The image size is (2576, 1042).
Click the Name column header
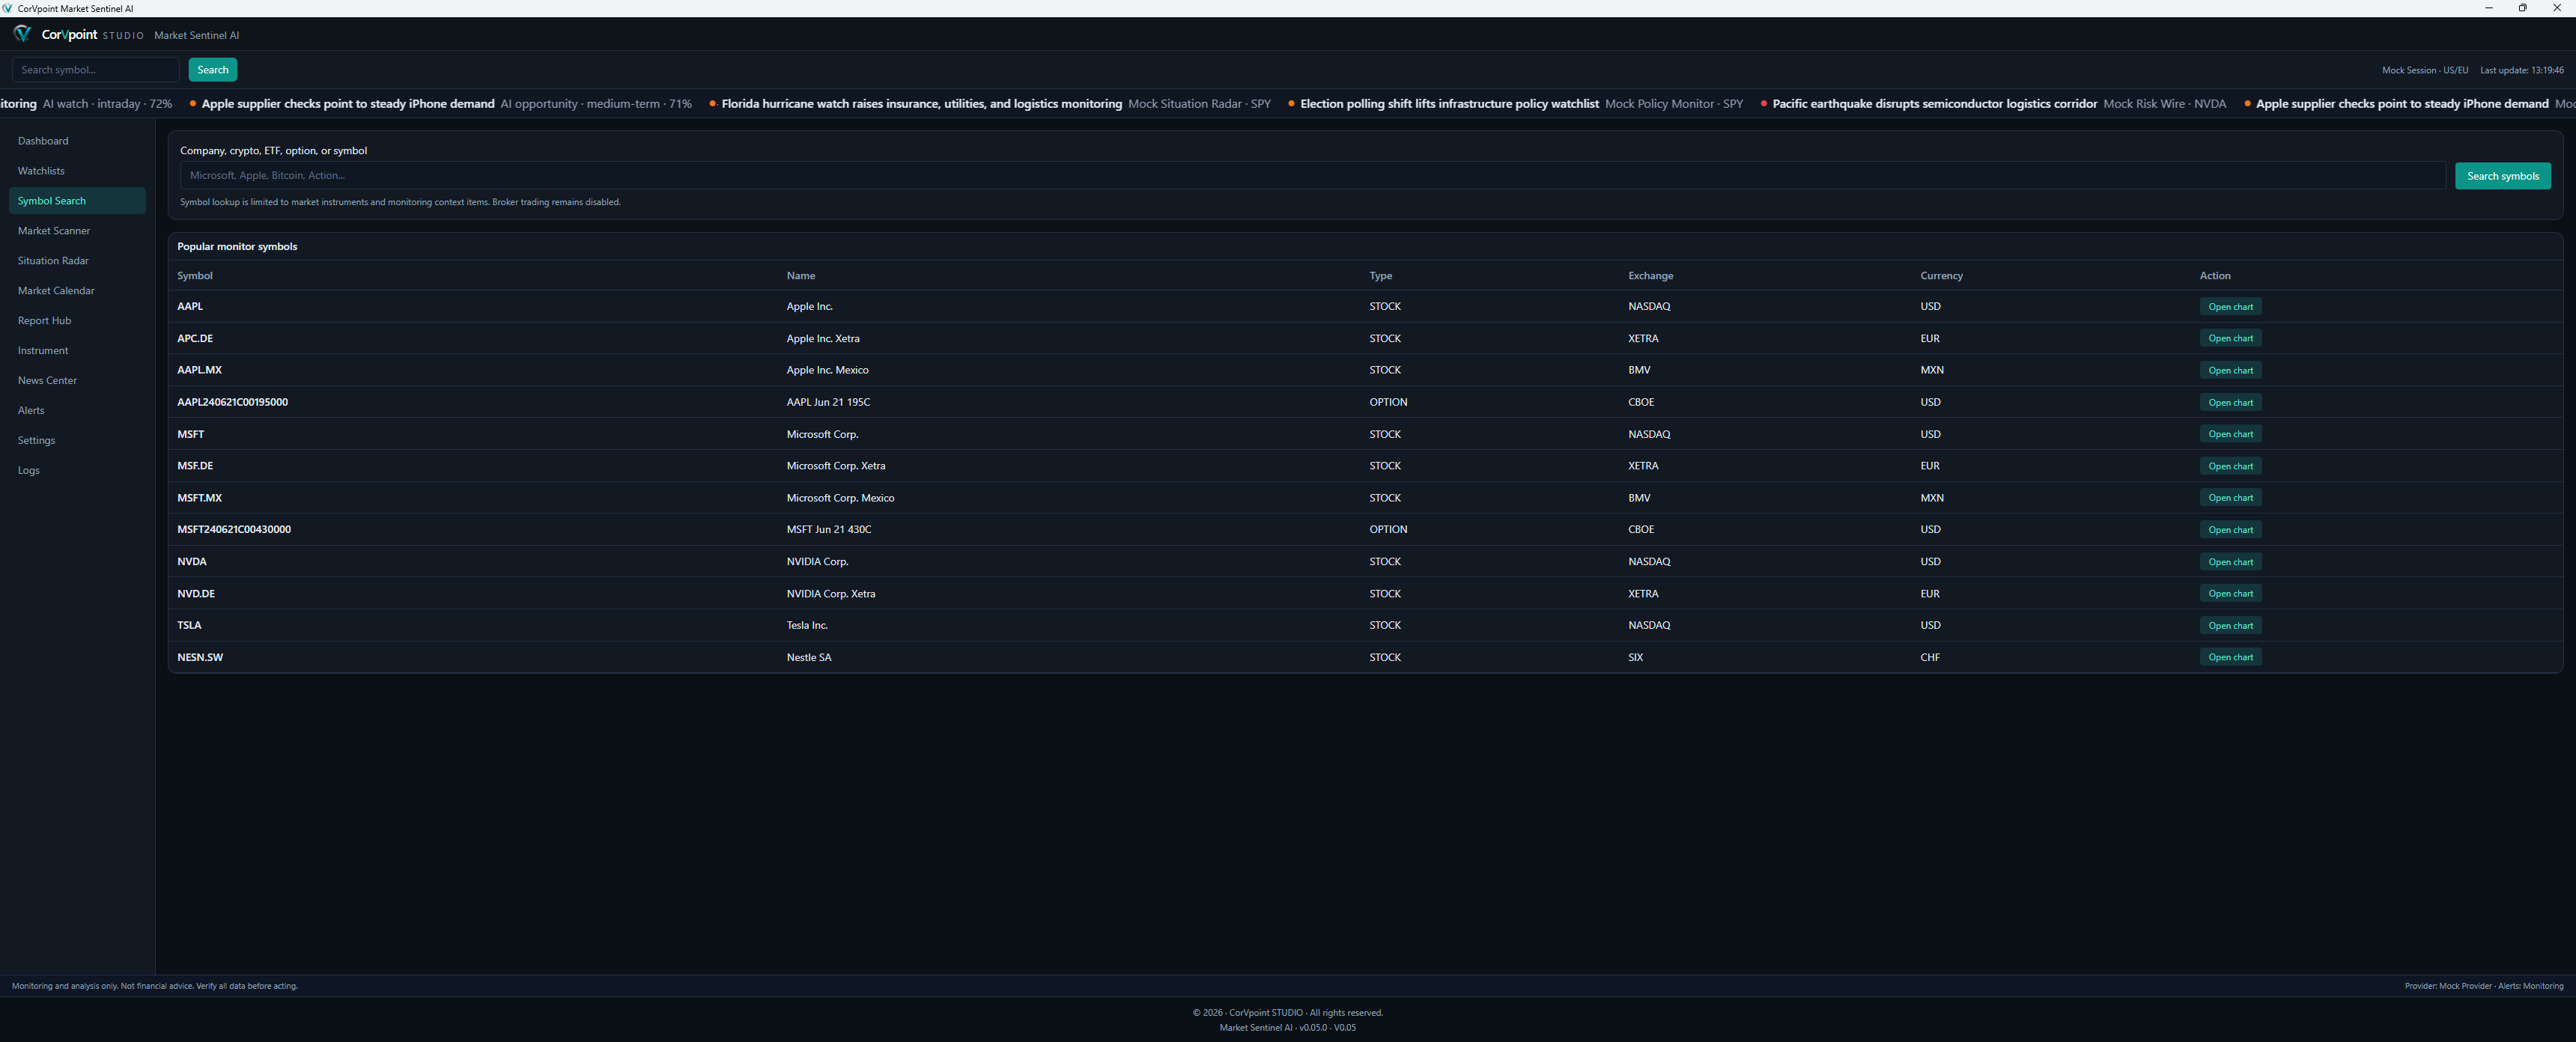[x=800, y=275]
